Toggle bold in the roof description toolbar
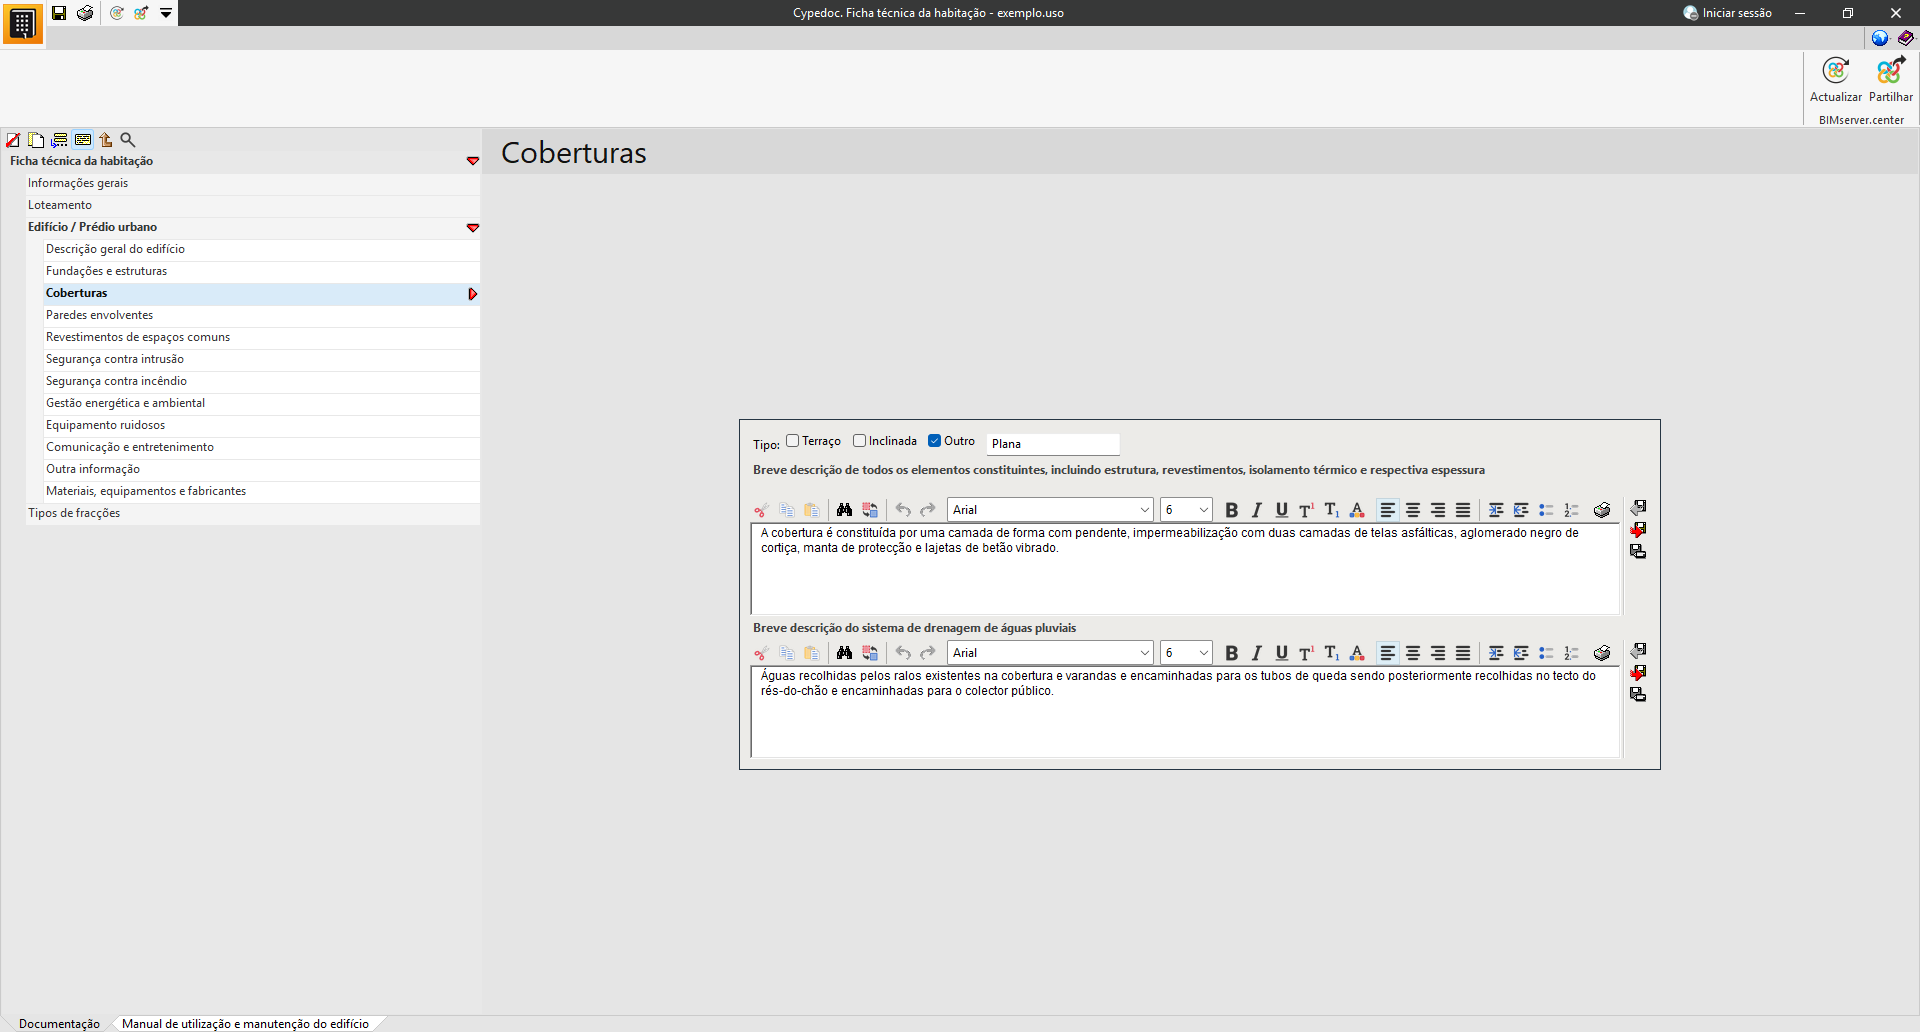 [1232, 510]
